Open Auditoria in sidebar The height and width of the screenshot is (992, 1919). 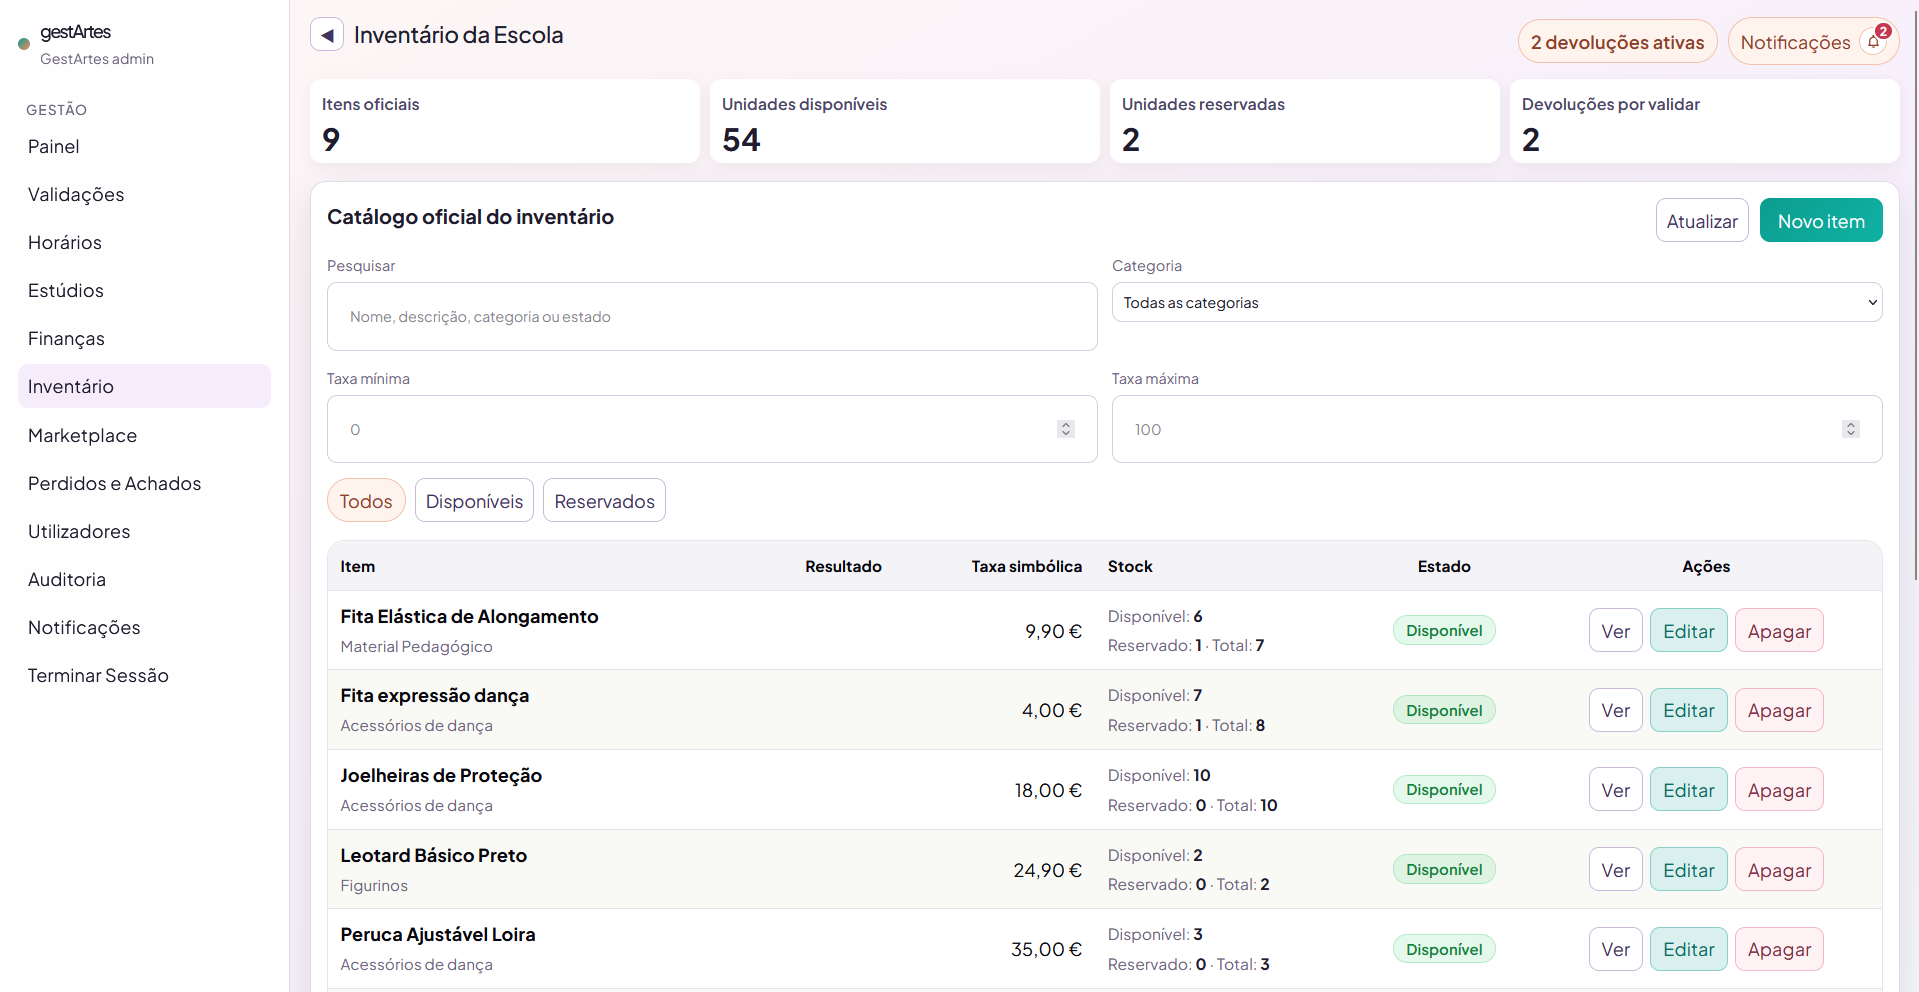pyautogui.click(x=144, y=579)
